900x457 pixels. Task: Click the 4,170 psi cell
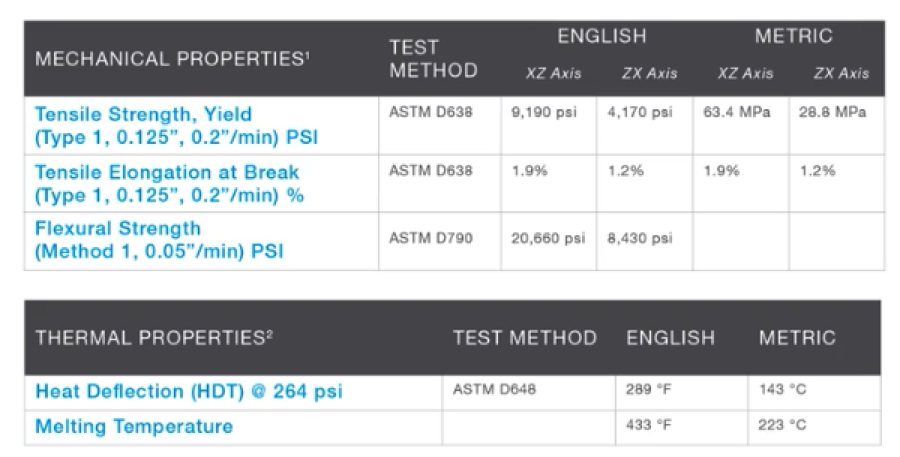click(639, 113)
